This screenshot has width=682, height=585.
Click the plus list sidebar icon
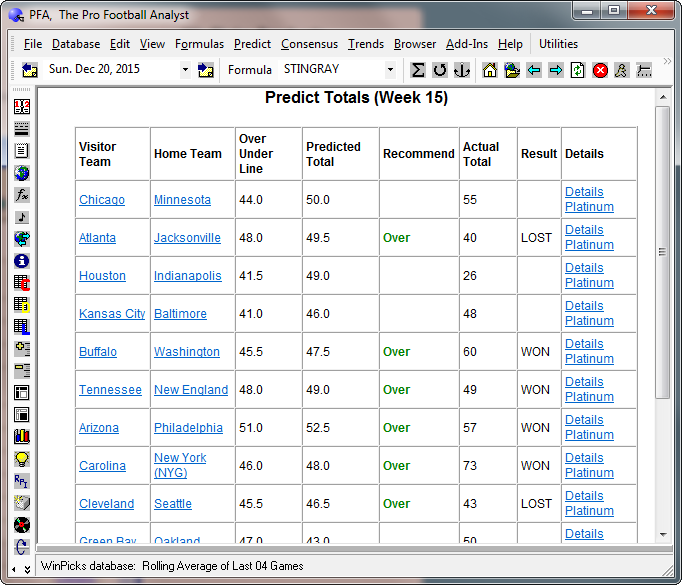pyautogui.click(x=22, y=349)
